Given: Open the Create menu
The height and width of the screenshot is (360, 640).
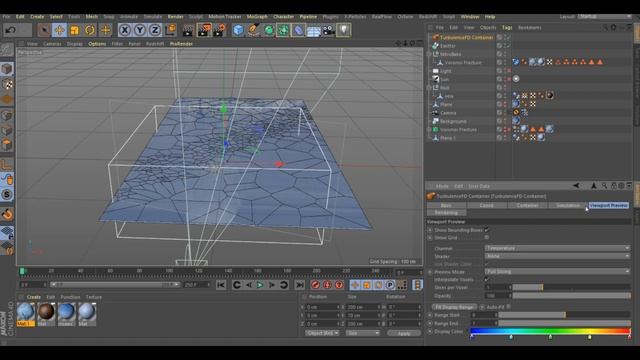Looking at the screenshot, I should click(37, 17).
